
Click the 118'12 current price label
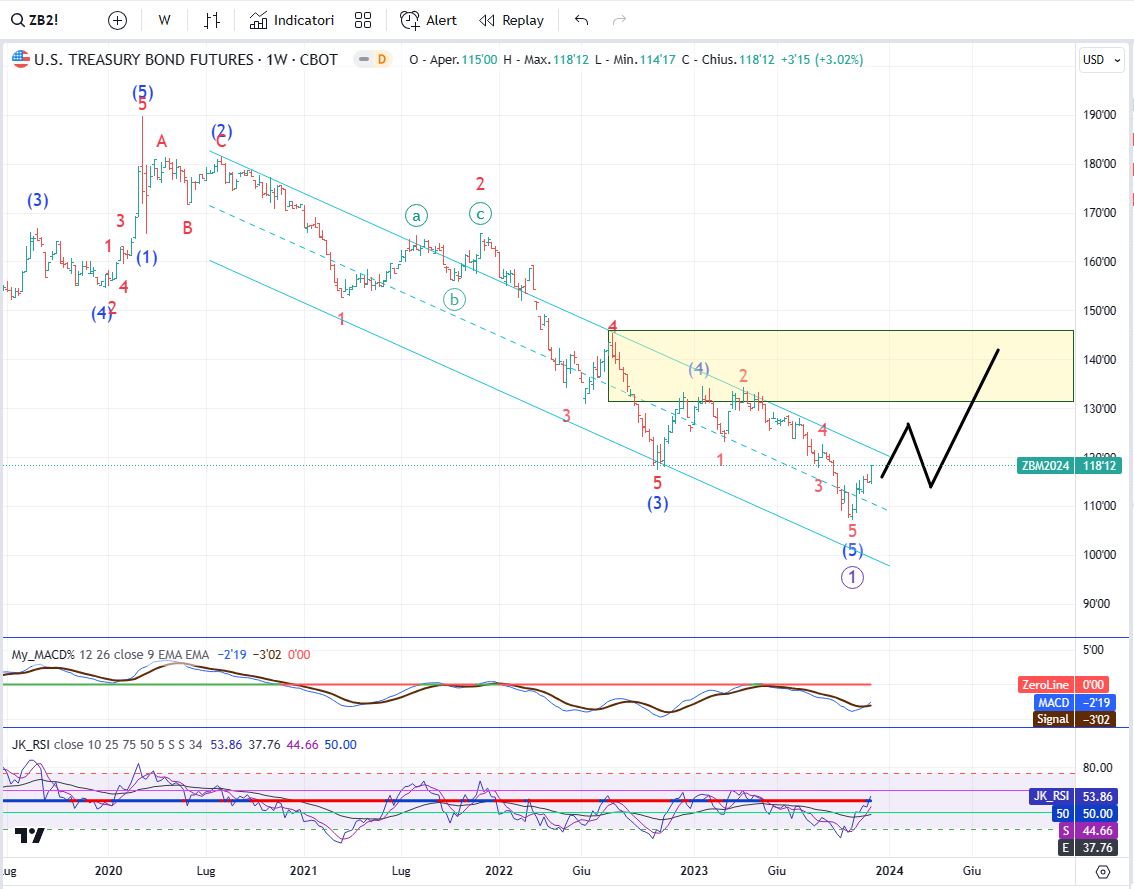(x=1099, y=466)
